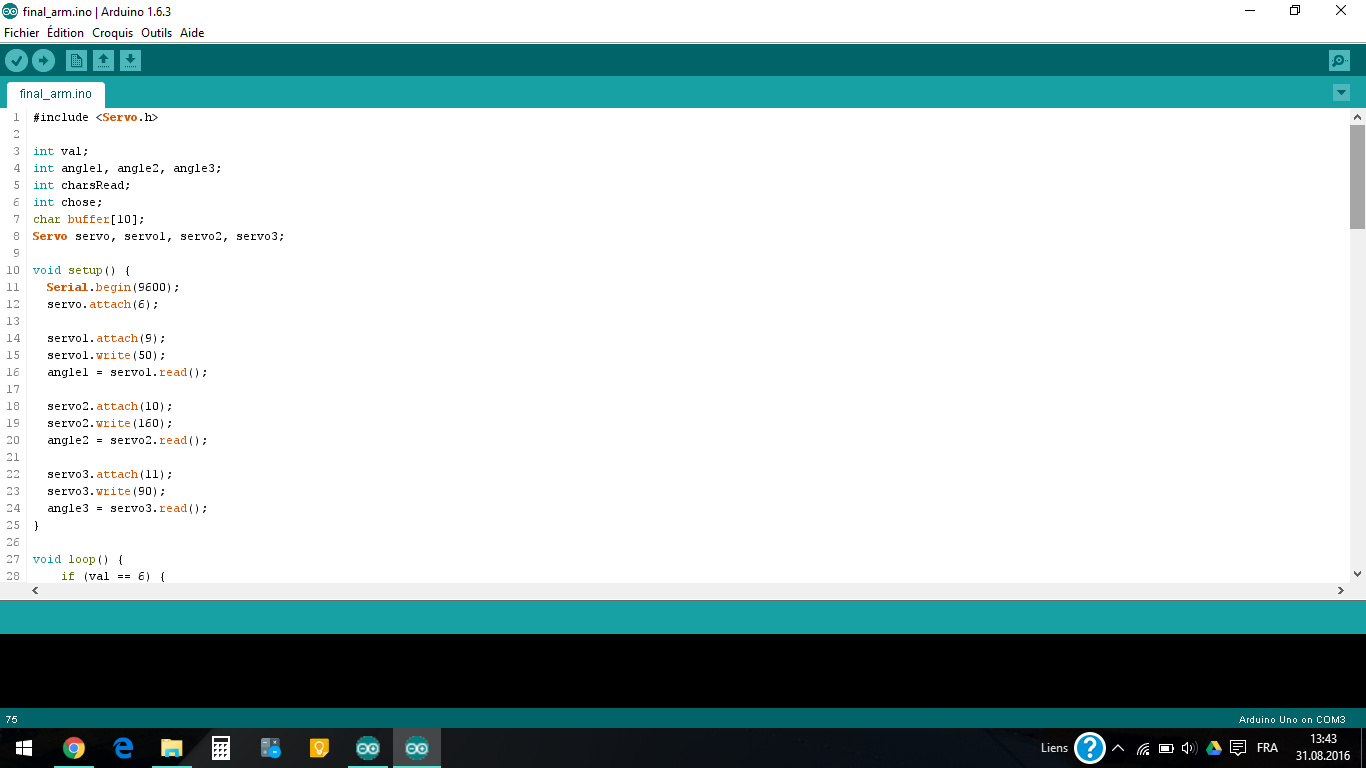The width and height of the screenshot is (1366, 768).
Task: Select the final_arm.ino tab
Action: tap(56, 94)
